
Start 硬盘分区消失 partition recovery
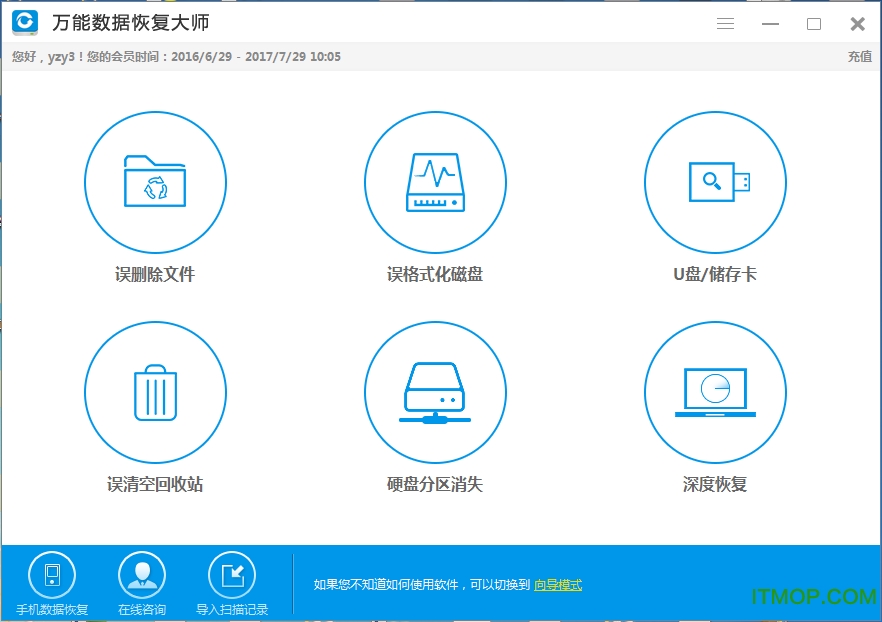[x=435, y=392]
